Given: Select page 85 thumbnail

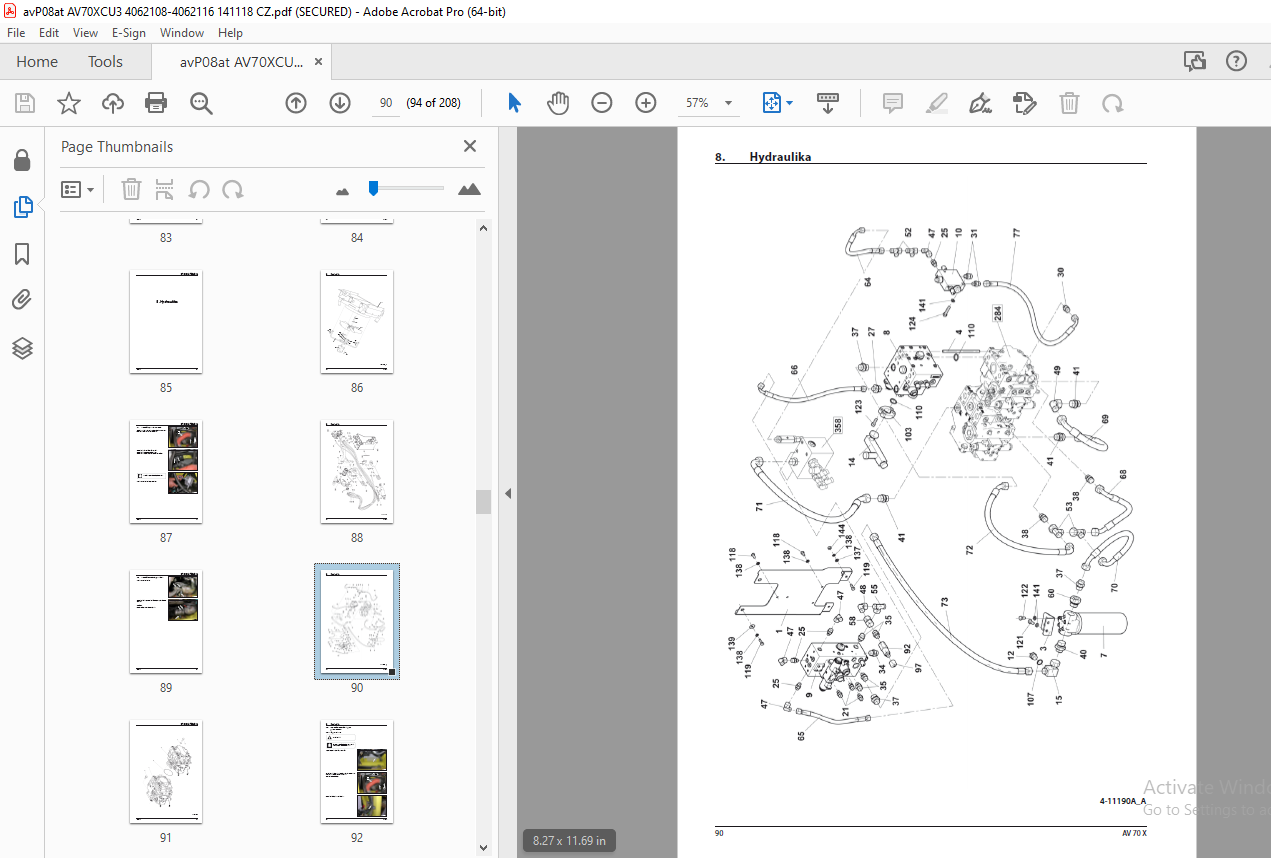Looking at the screenshot, I should (166, 321).
